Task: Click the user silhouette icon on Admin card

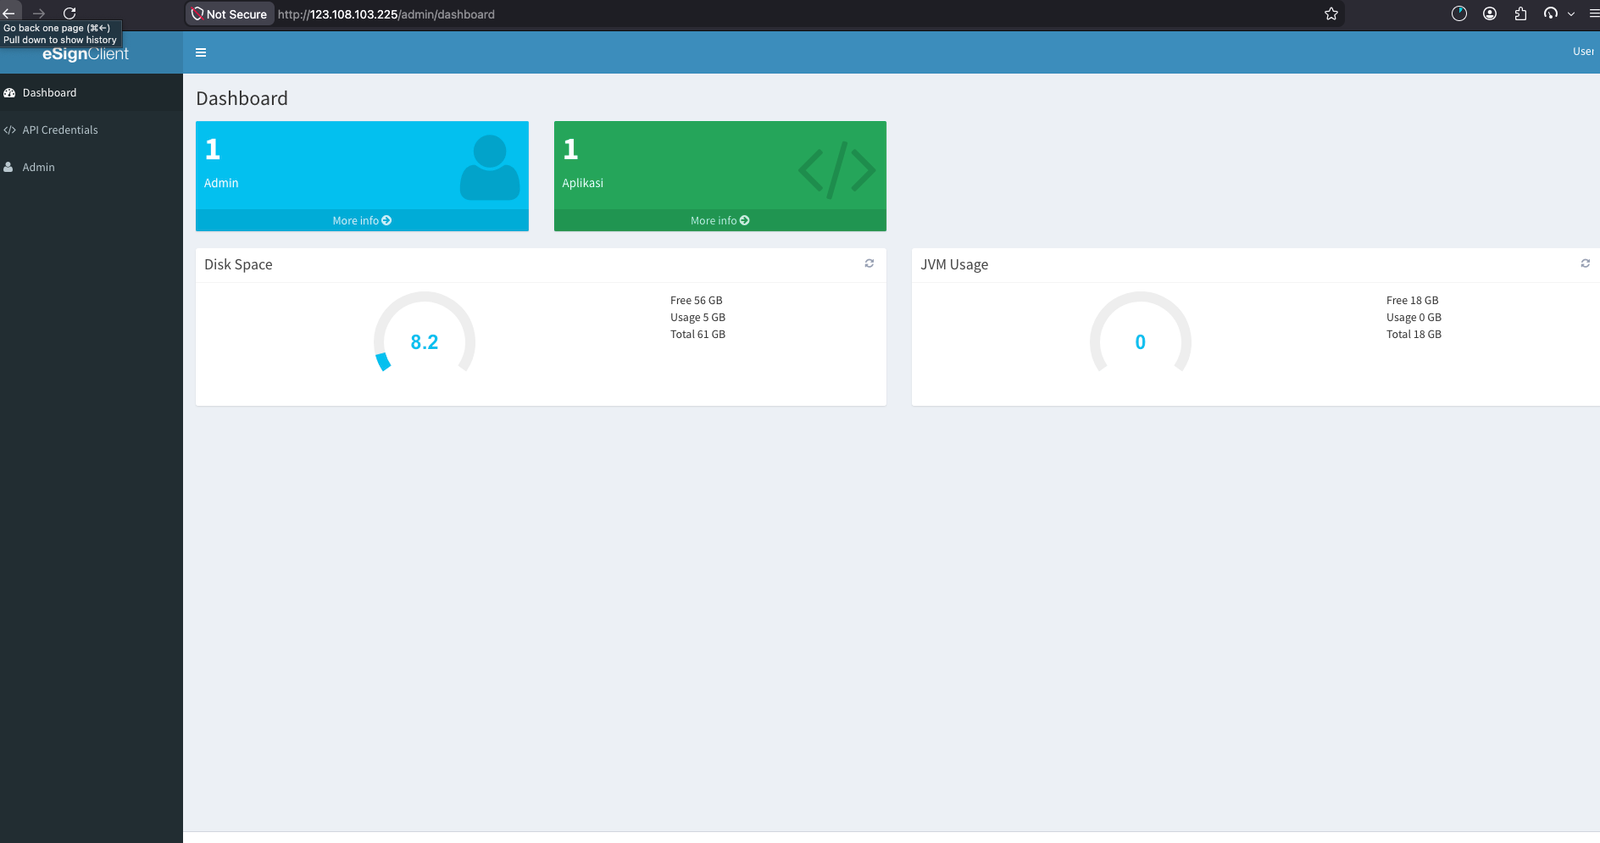Action: [x=490, y=168]
